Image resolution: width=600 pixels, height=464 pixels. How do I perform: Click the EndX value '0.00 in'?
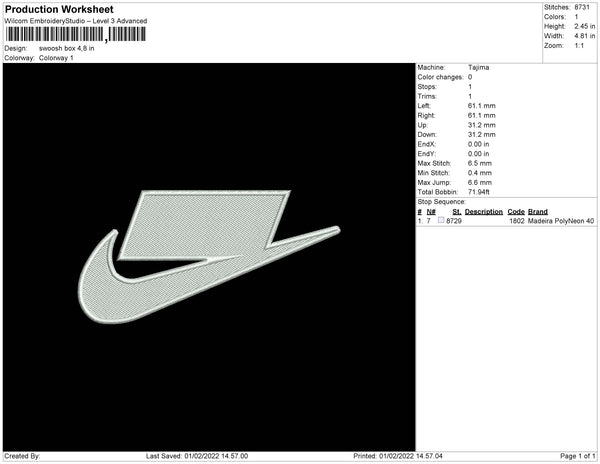479,144
